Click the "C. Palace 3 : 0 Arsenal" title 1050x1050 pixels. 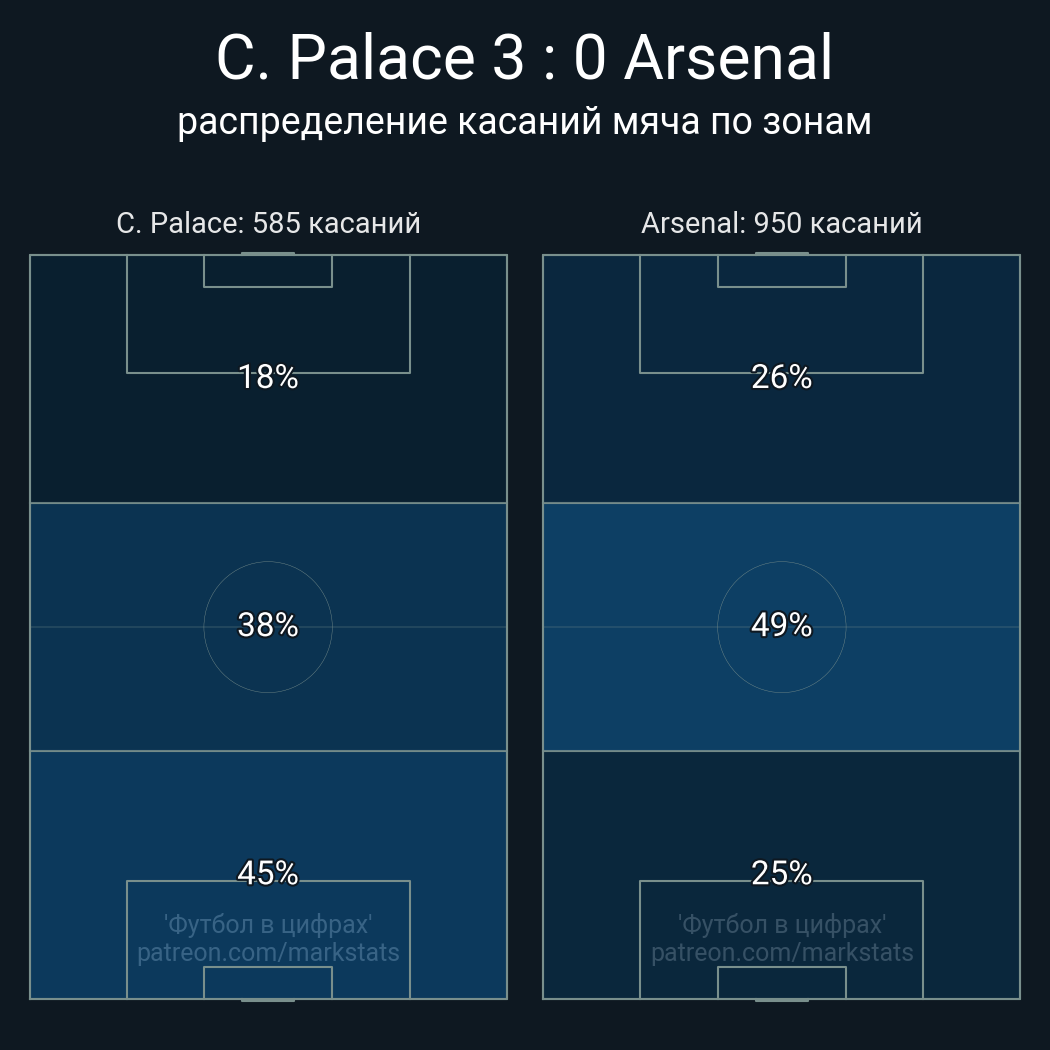coord(524,58)
